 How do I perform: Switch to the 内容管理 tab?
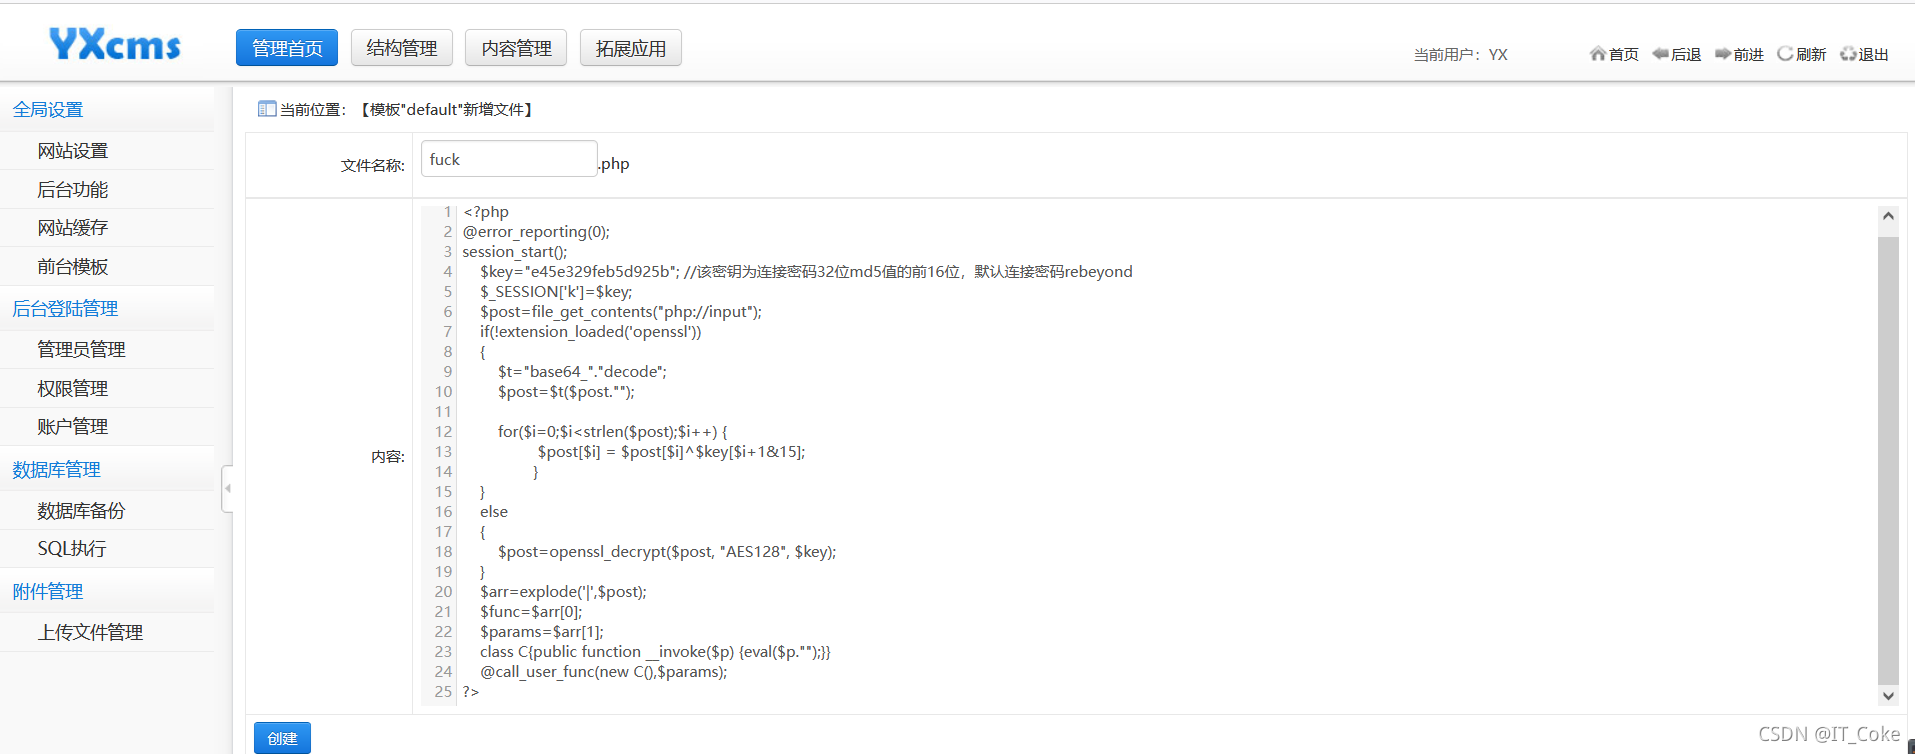click(x=516, y=48)
